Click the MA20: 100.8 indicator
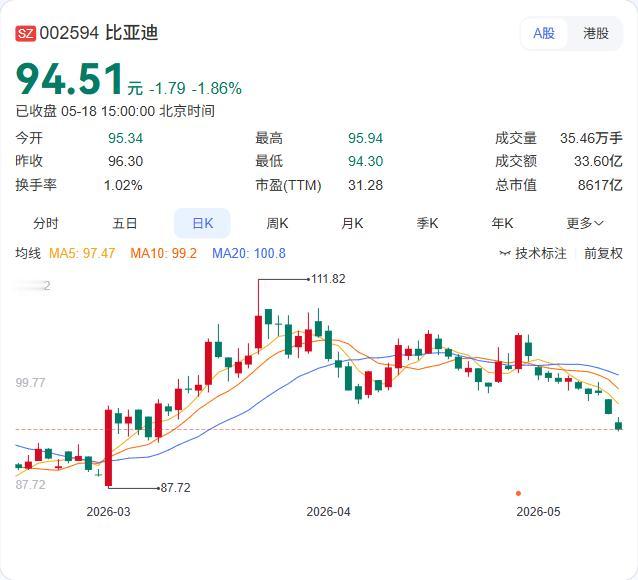Viewport: 638px width, 580px height. (249, 253)
